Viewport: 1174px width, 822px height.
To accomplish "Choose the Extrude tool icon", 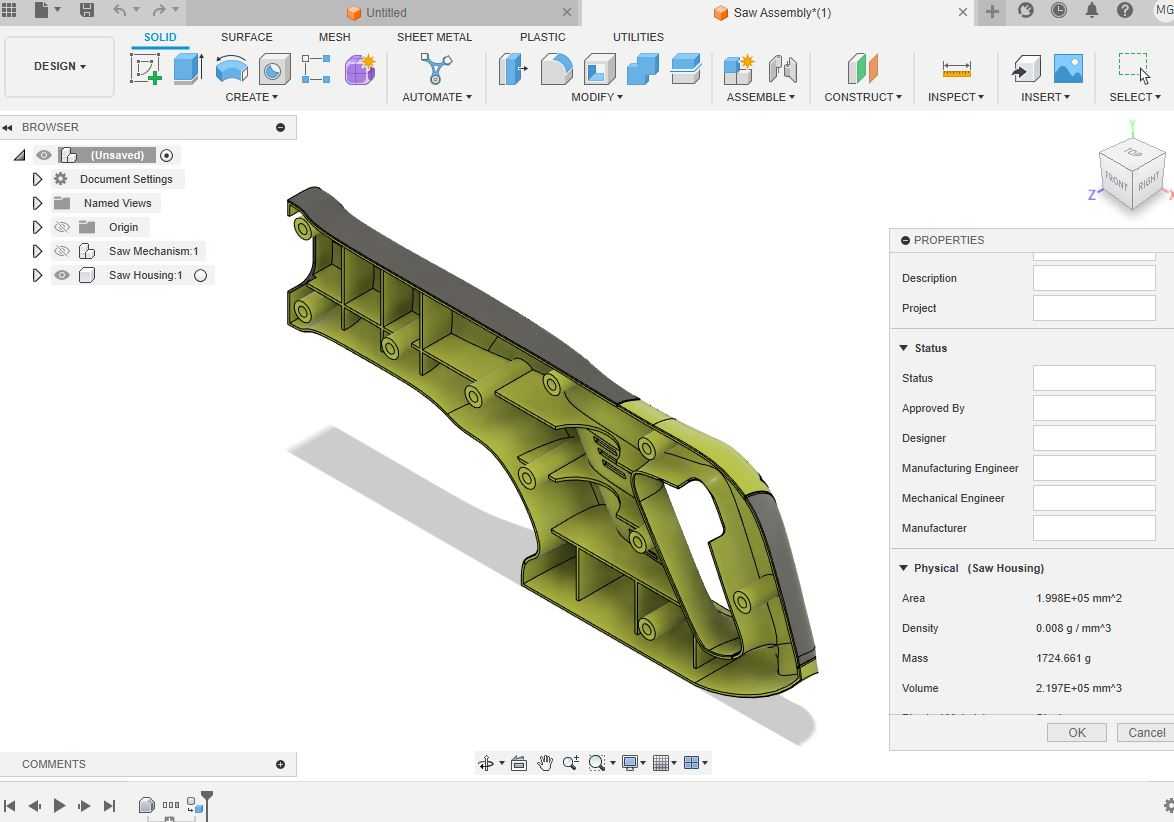I will pos(188,69).
